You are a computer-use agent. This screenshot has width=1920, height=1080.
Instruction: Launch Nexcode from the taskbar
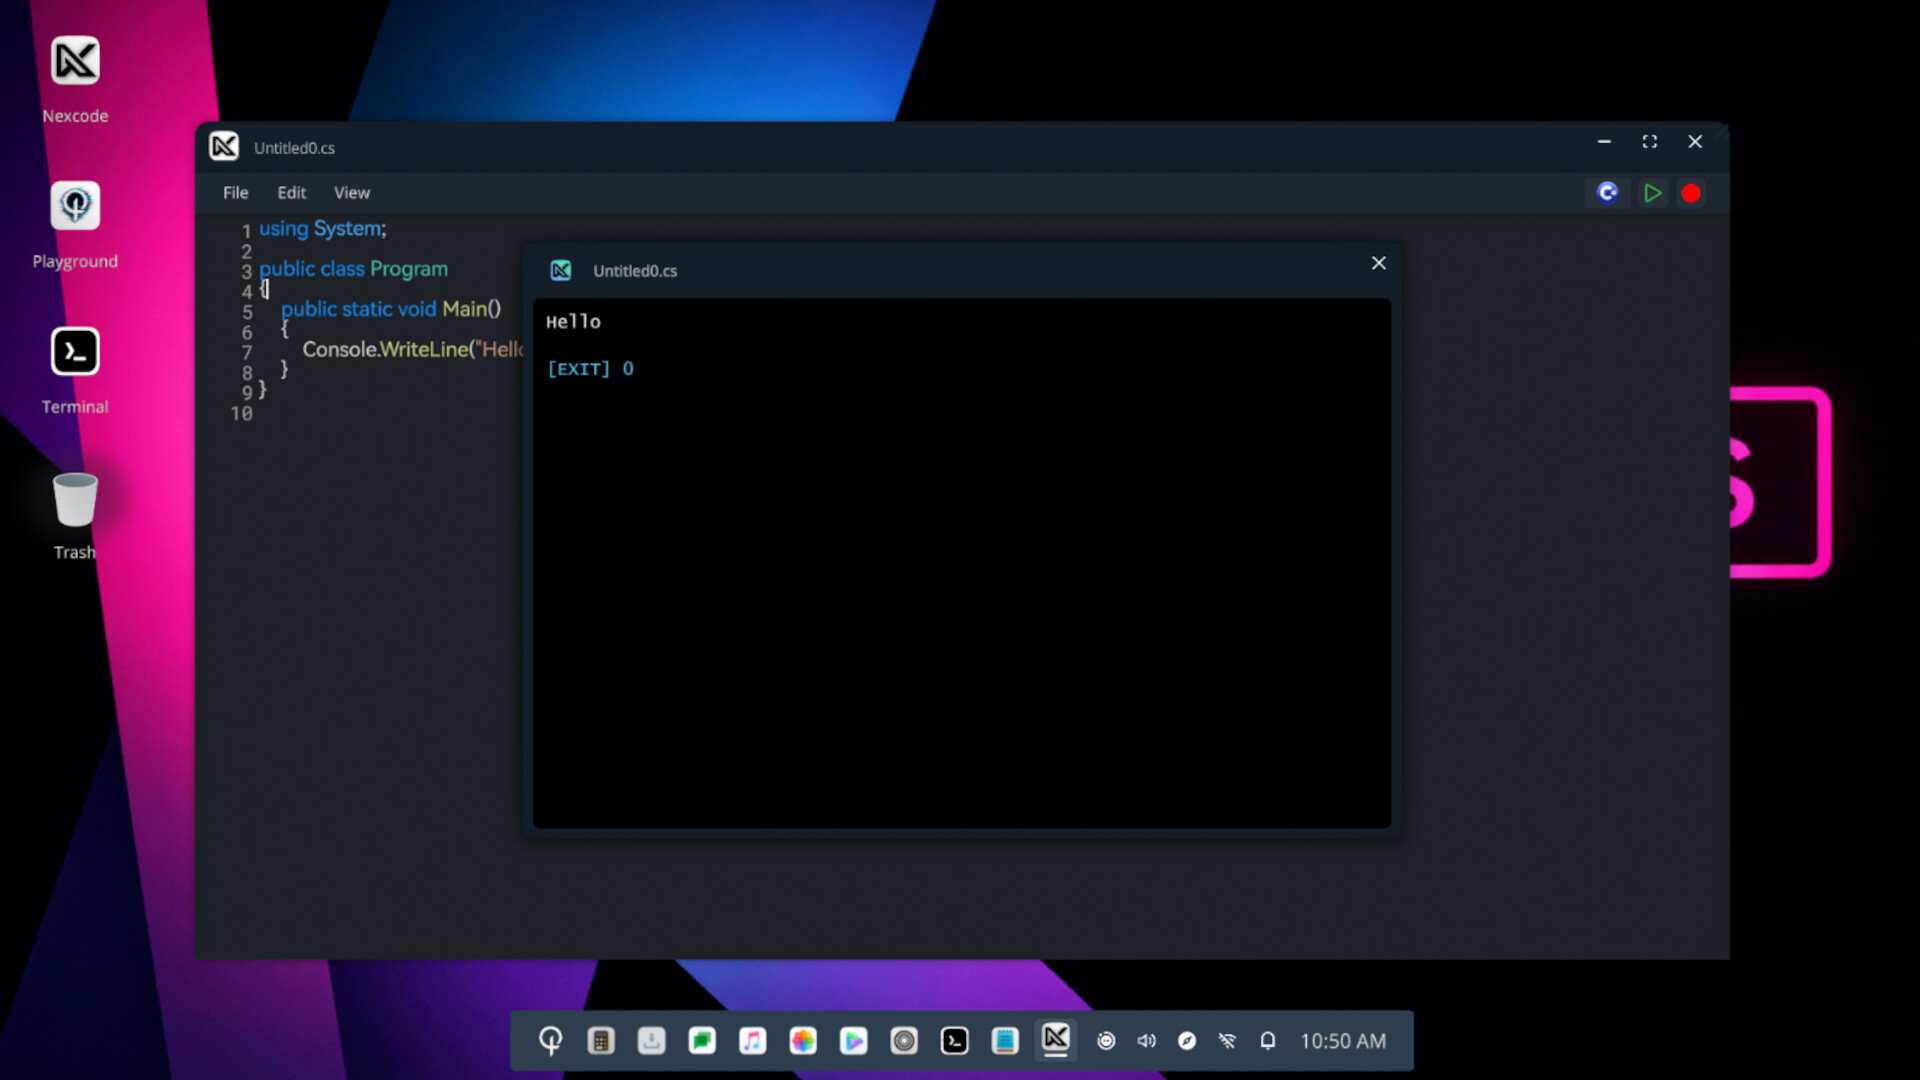pyautogui.click(x=1056, y=1040)
